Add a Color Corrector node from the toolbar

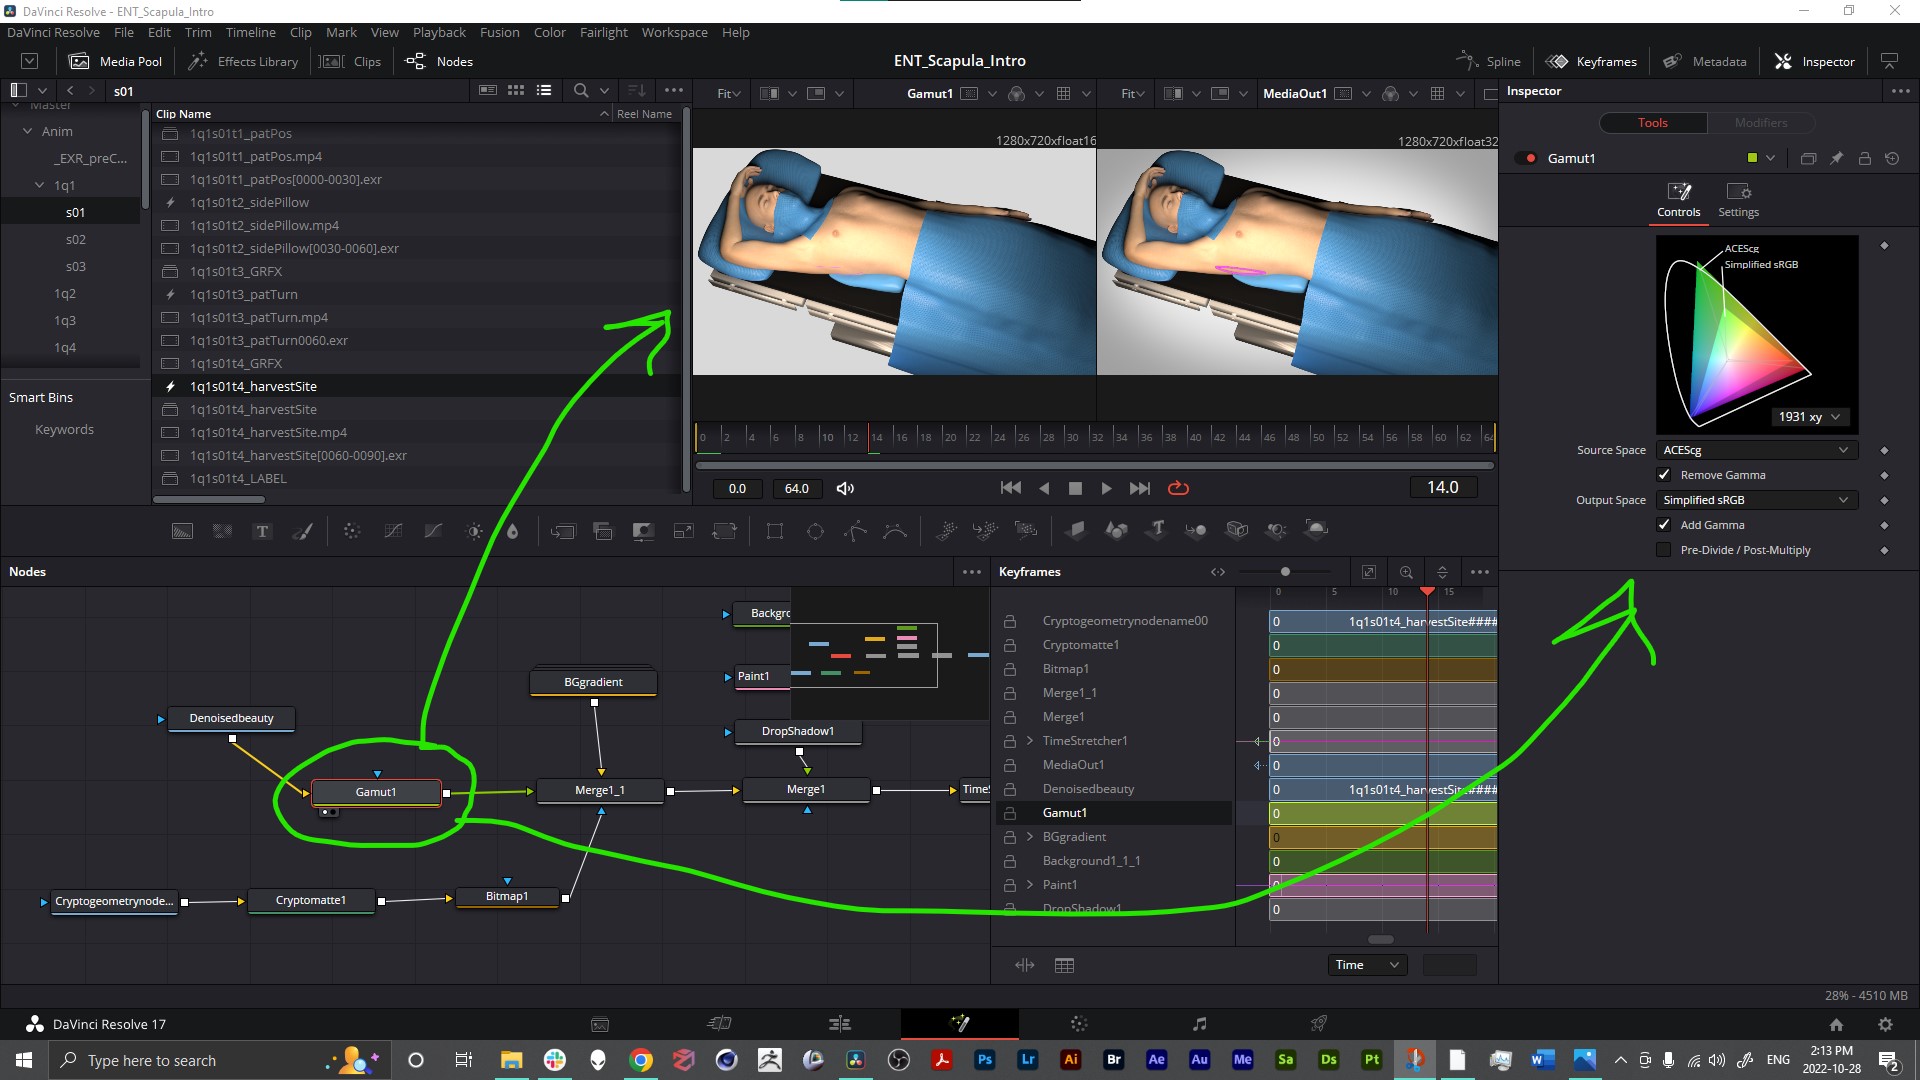click(x=352, y=531)
